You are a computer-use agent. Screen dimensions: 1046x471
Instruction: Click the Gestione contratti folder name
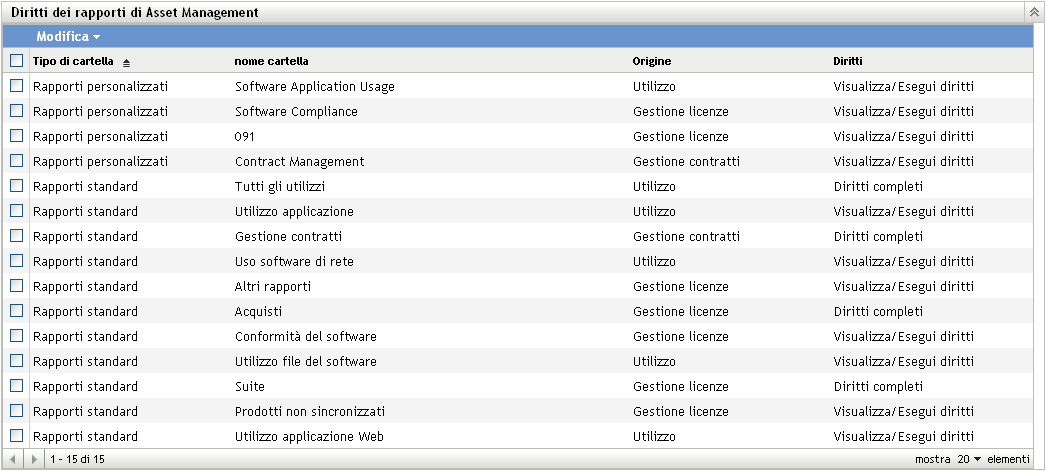288,236
